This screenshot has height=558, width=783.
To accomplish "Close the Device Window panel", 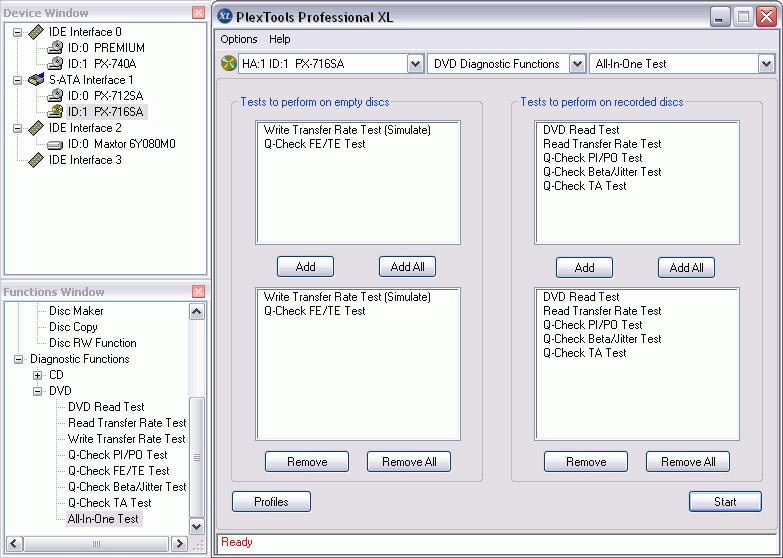I will [x=198, y=12].
